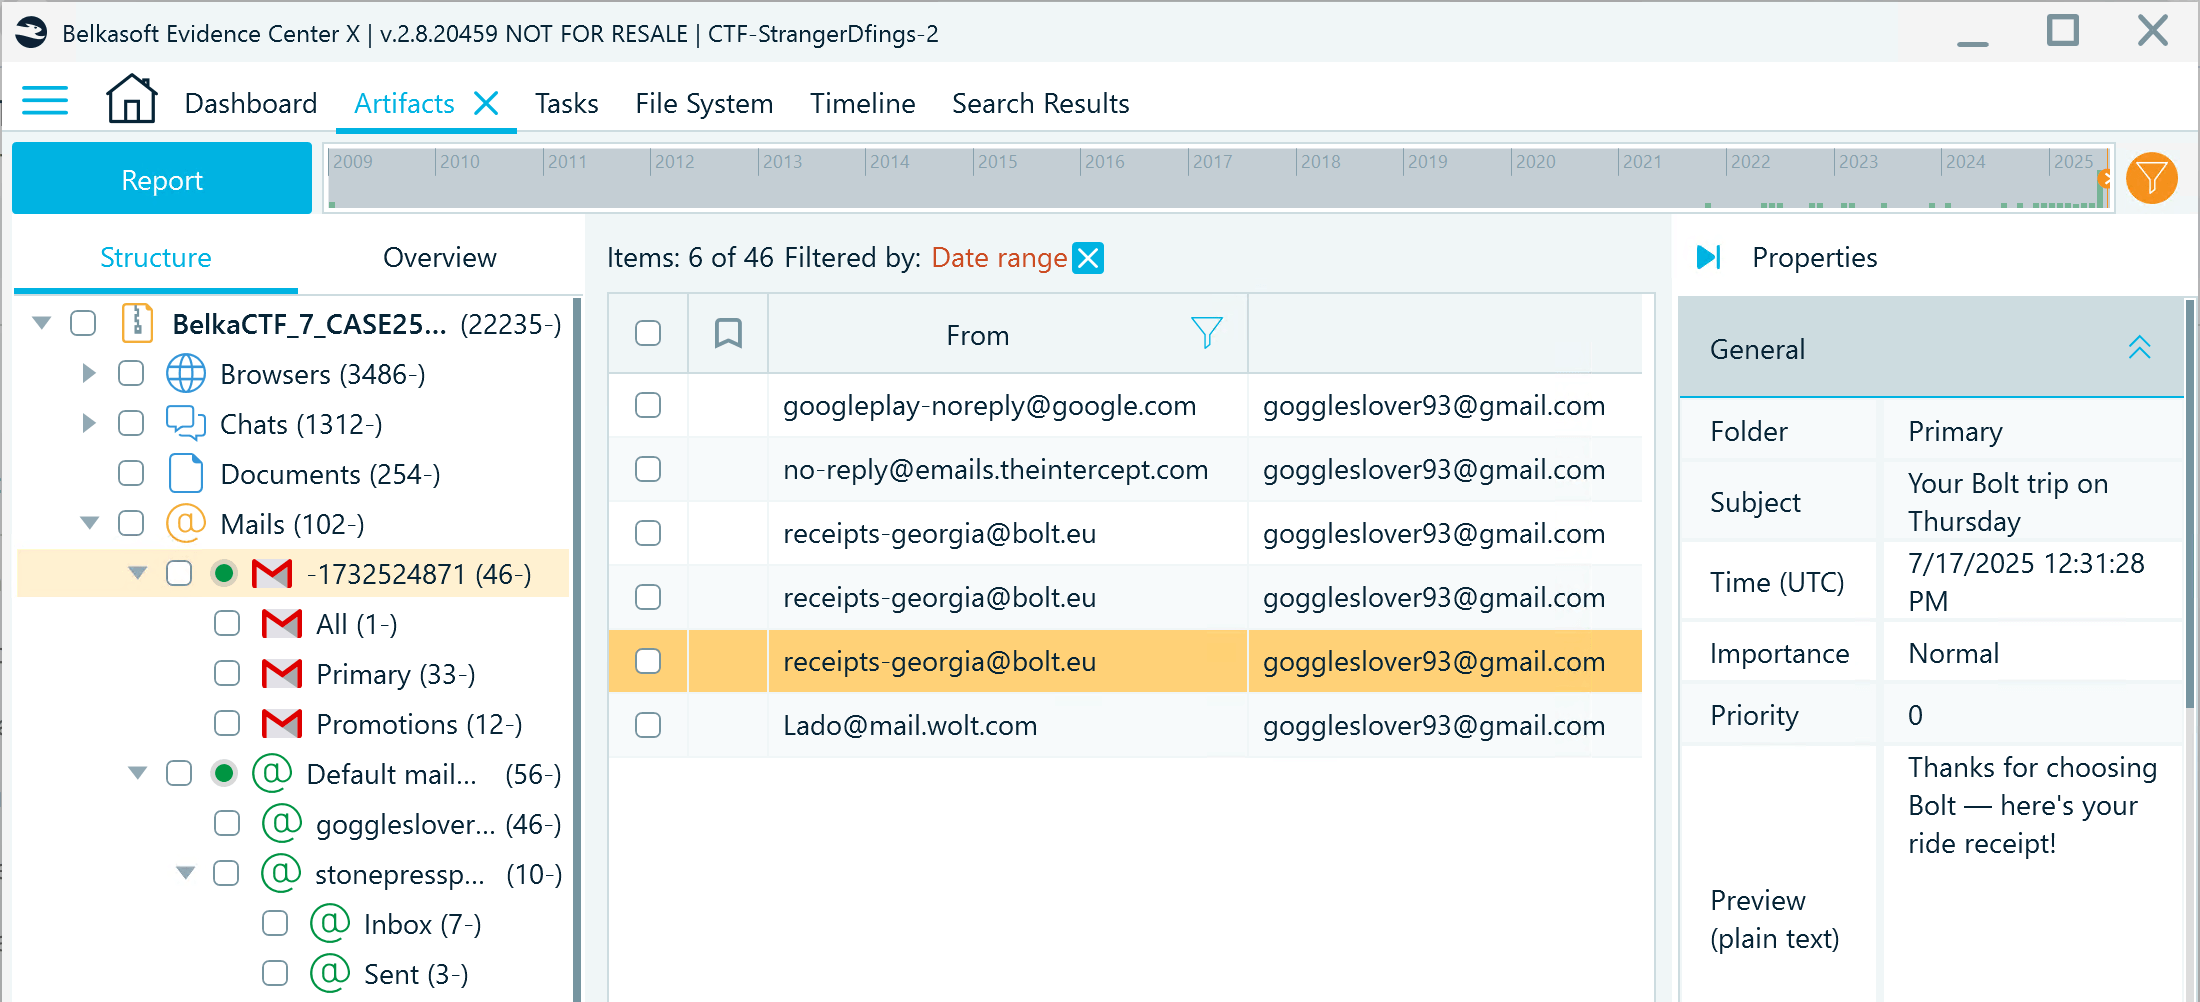This screenshot has width=2200, height=1002.
Task: Switch to the Overview tab
Action: click(440, 257)
